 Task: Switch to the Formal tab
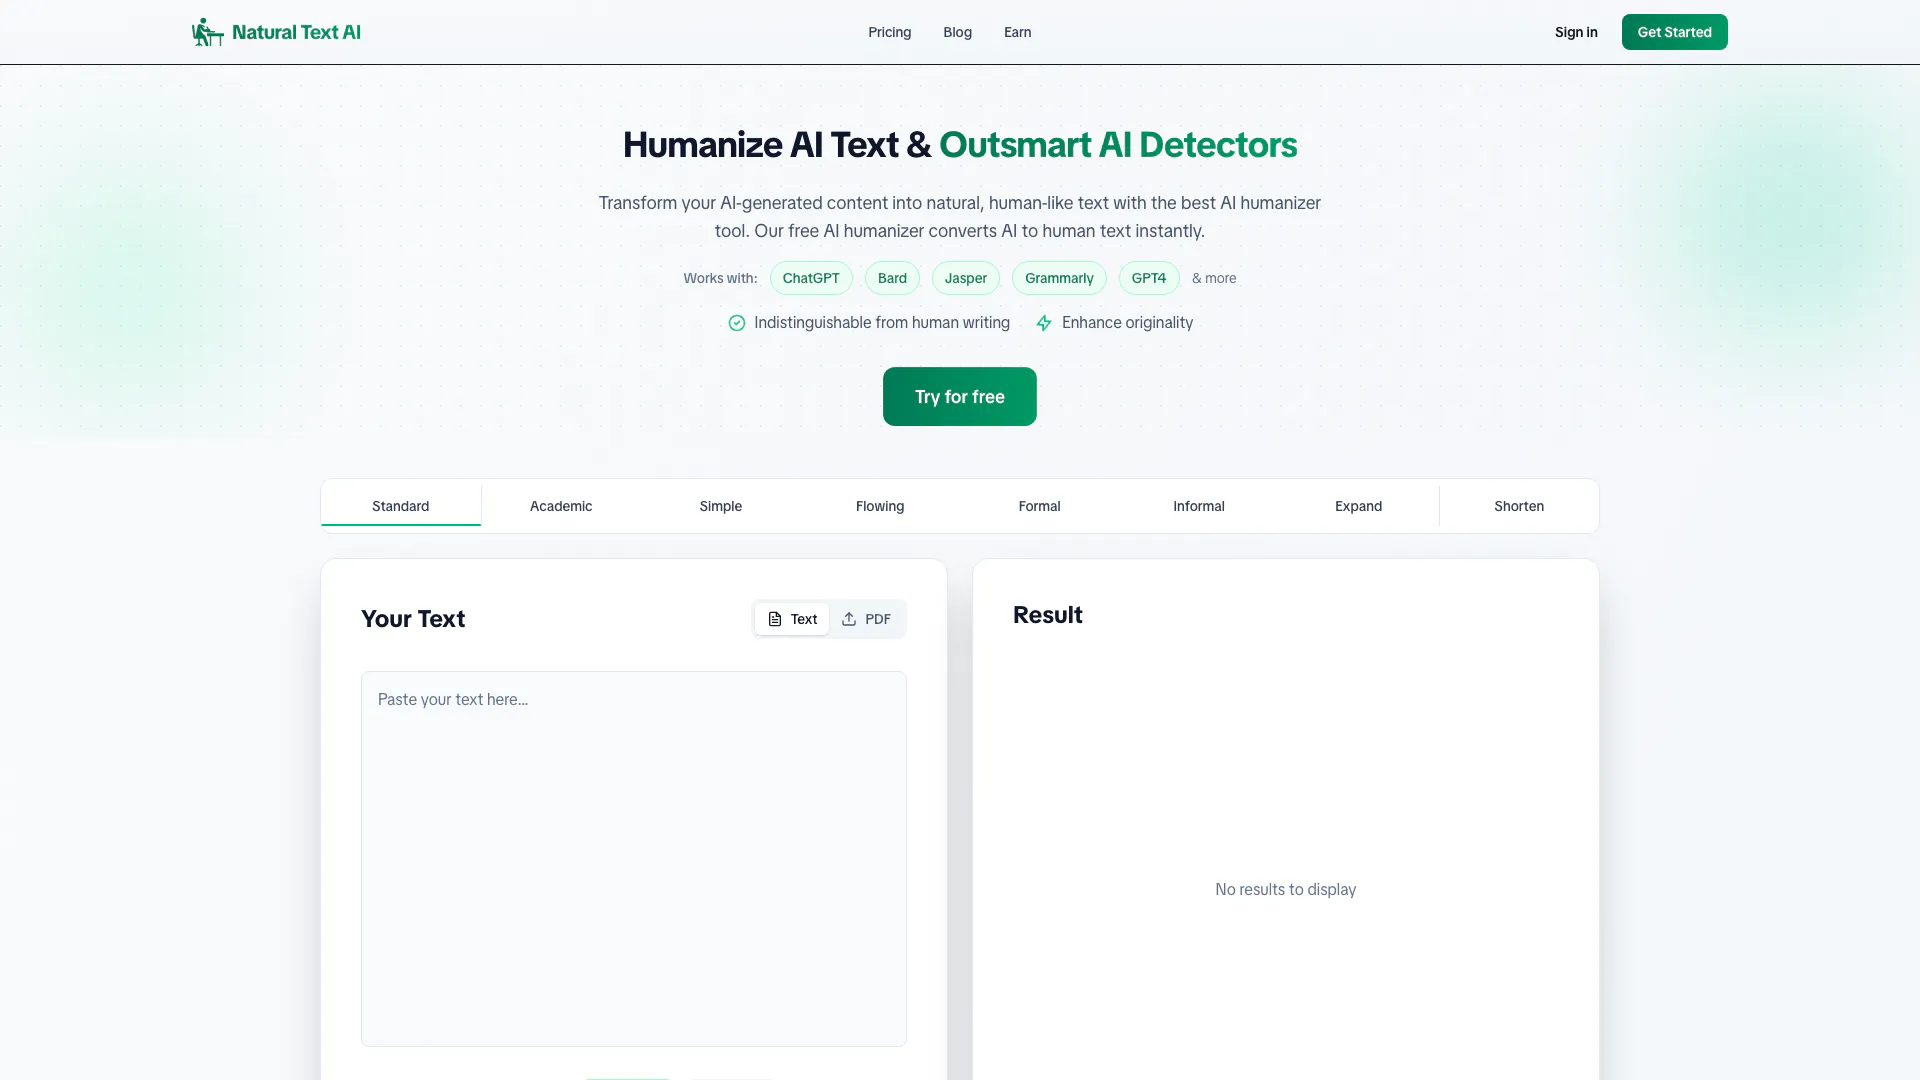1039,506
